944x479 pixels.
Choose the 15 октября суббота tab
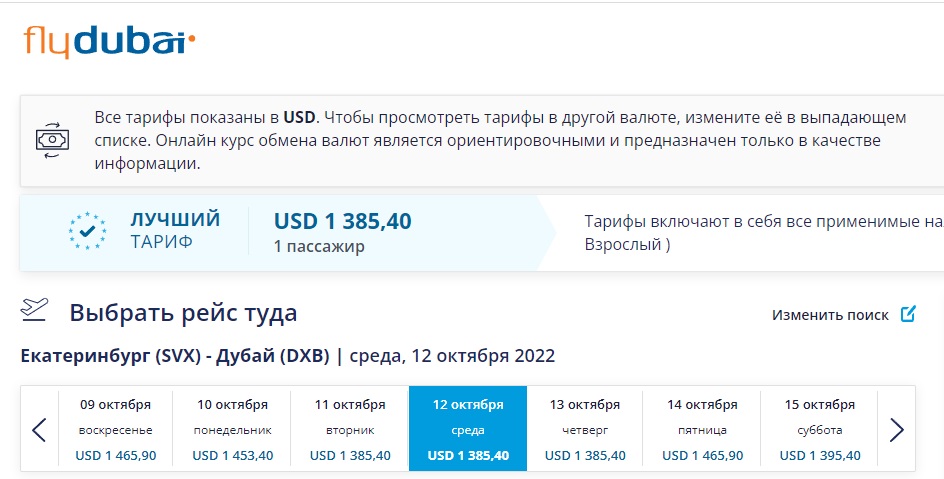click(819, 430)
